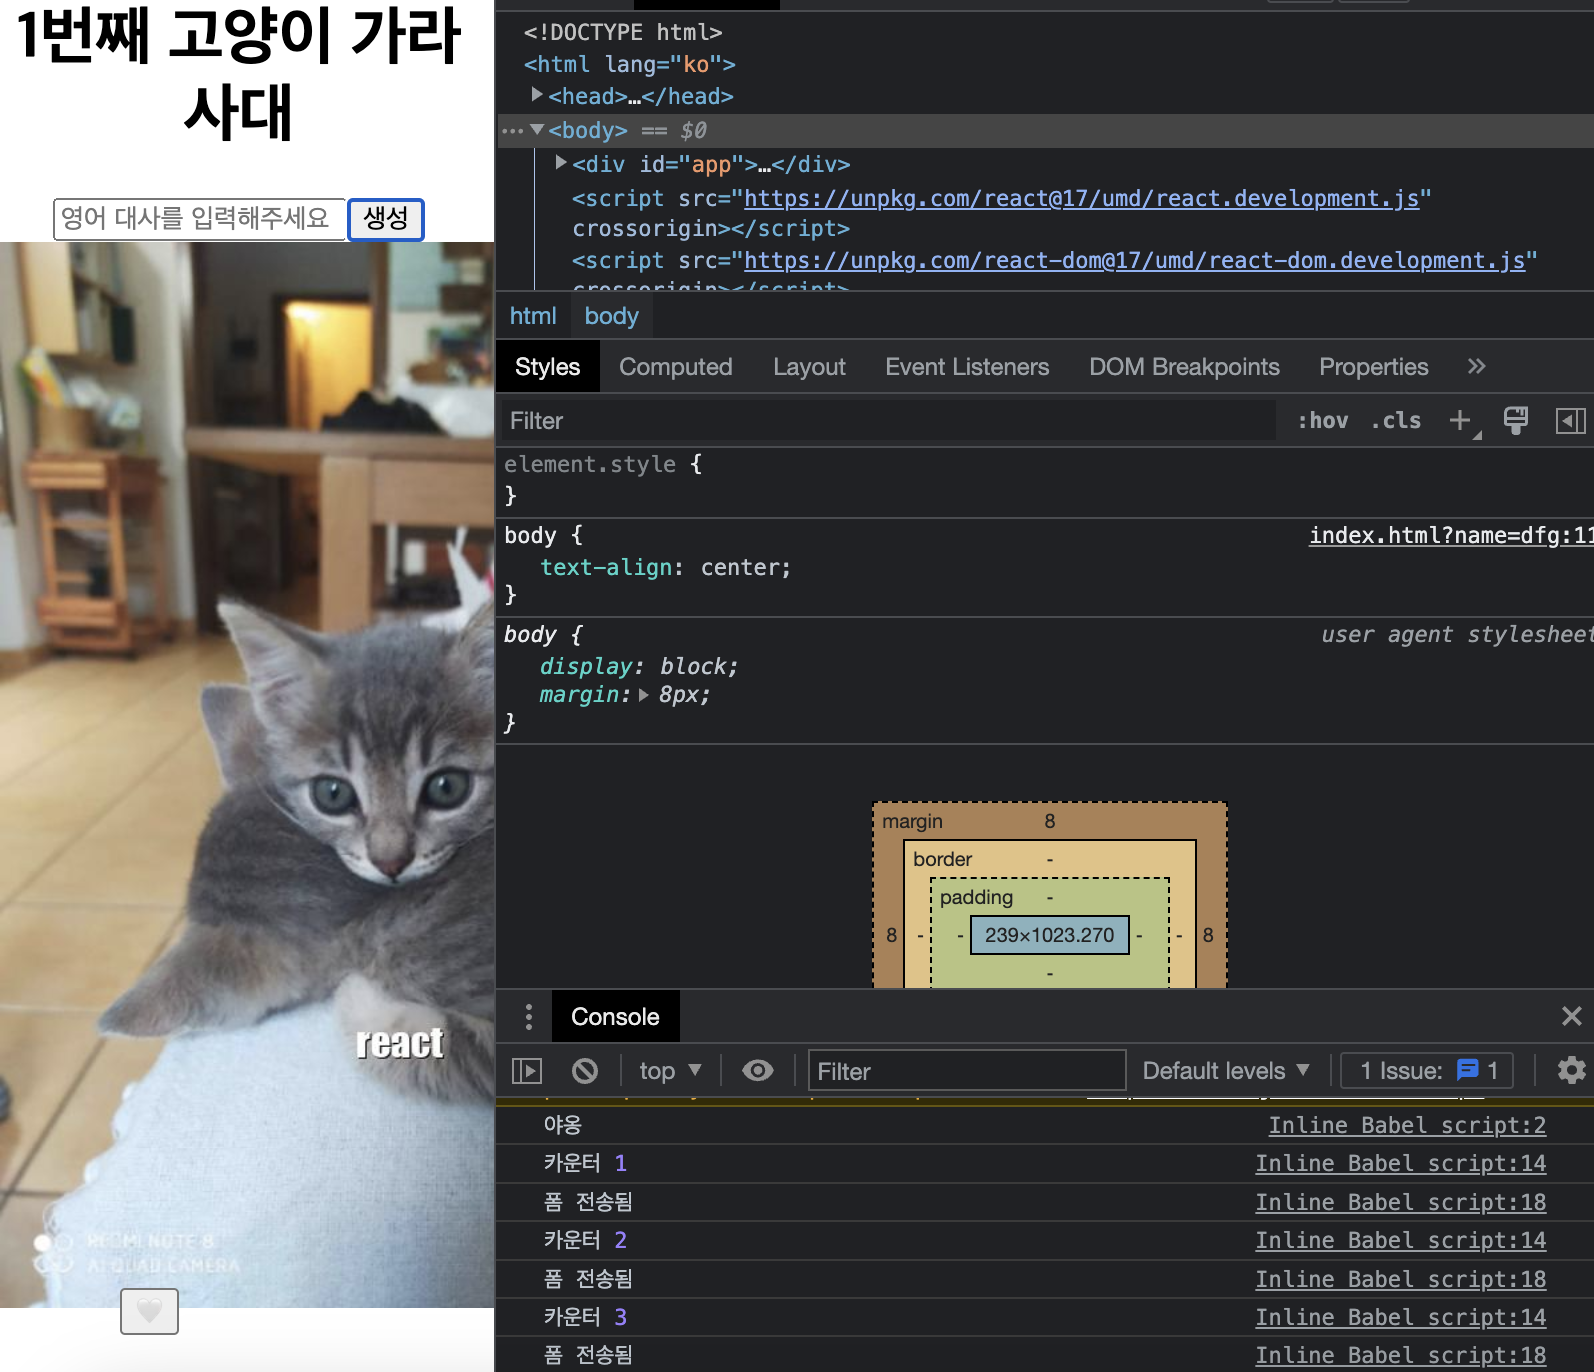The image size is (1594, 1372).
Task: Click the 생성 button
Action: coord(386,219)
